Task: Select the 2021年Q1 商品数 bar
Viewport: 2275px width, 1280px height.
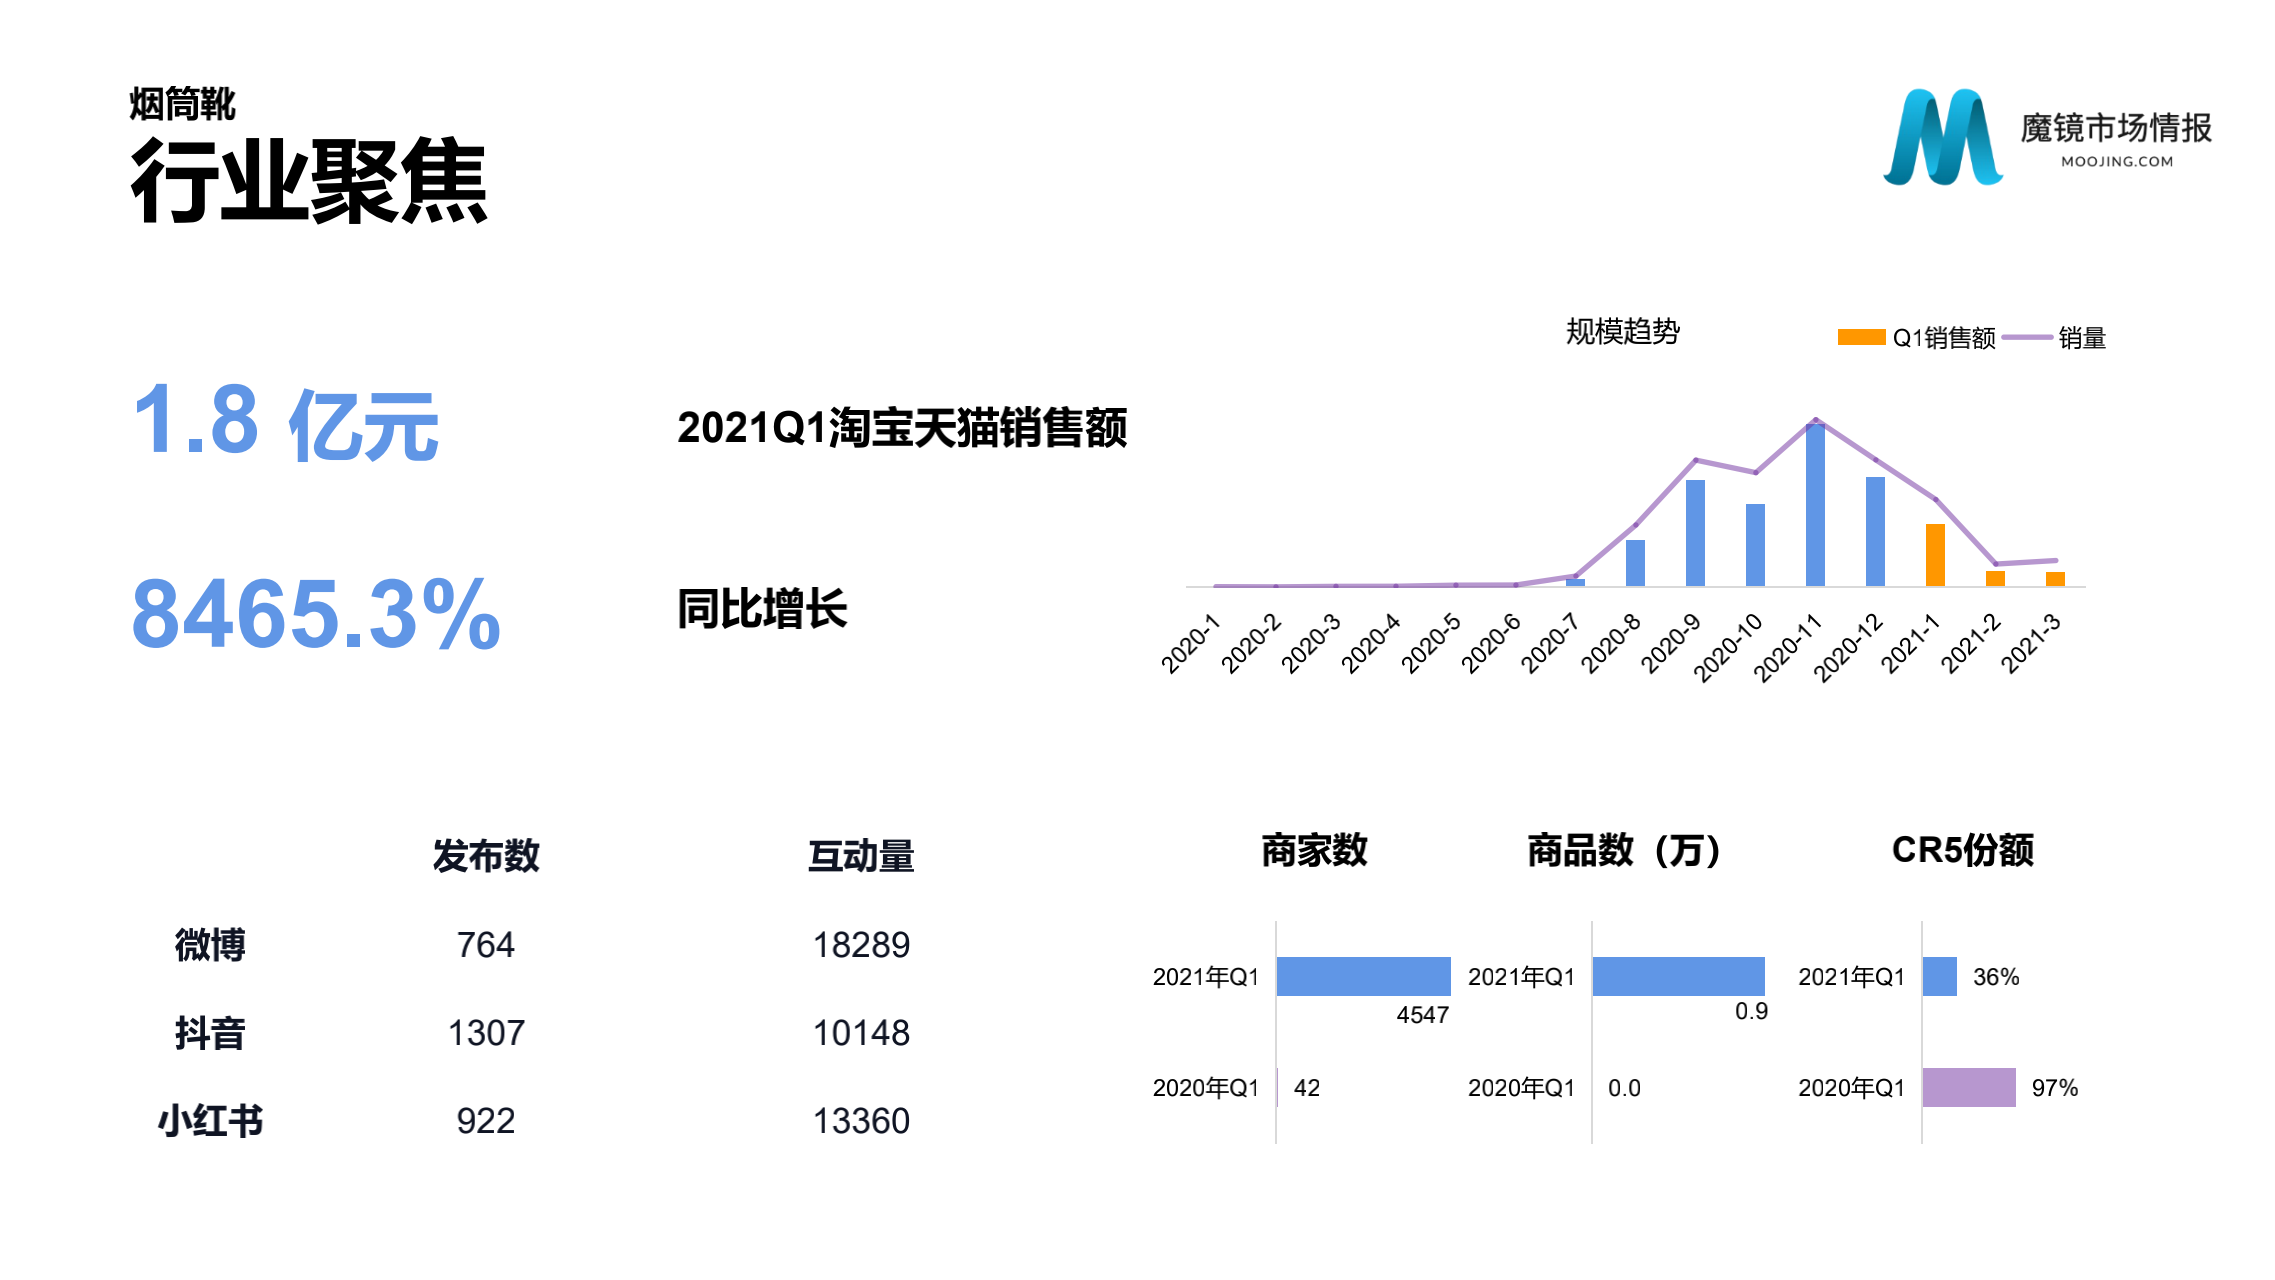Action: (x=1678, y=976)
